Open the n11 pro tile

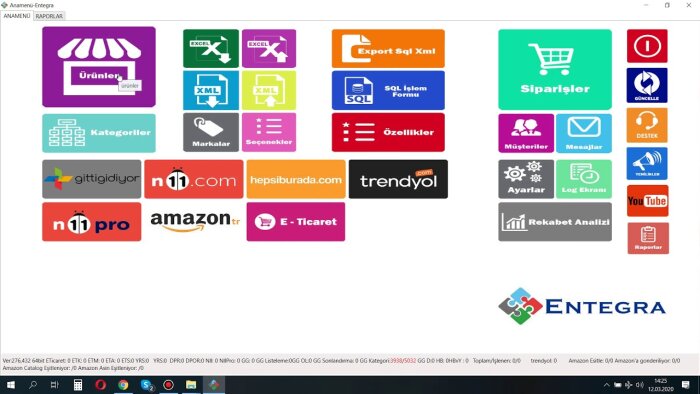pyautogui.click(x=92, y=222)
